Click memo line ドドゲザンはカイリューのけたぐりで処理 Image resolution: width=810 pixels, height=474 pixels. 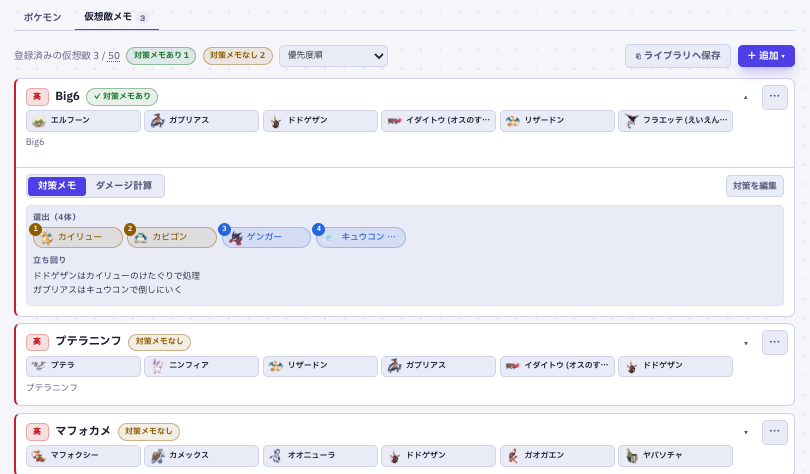(116, 276)
